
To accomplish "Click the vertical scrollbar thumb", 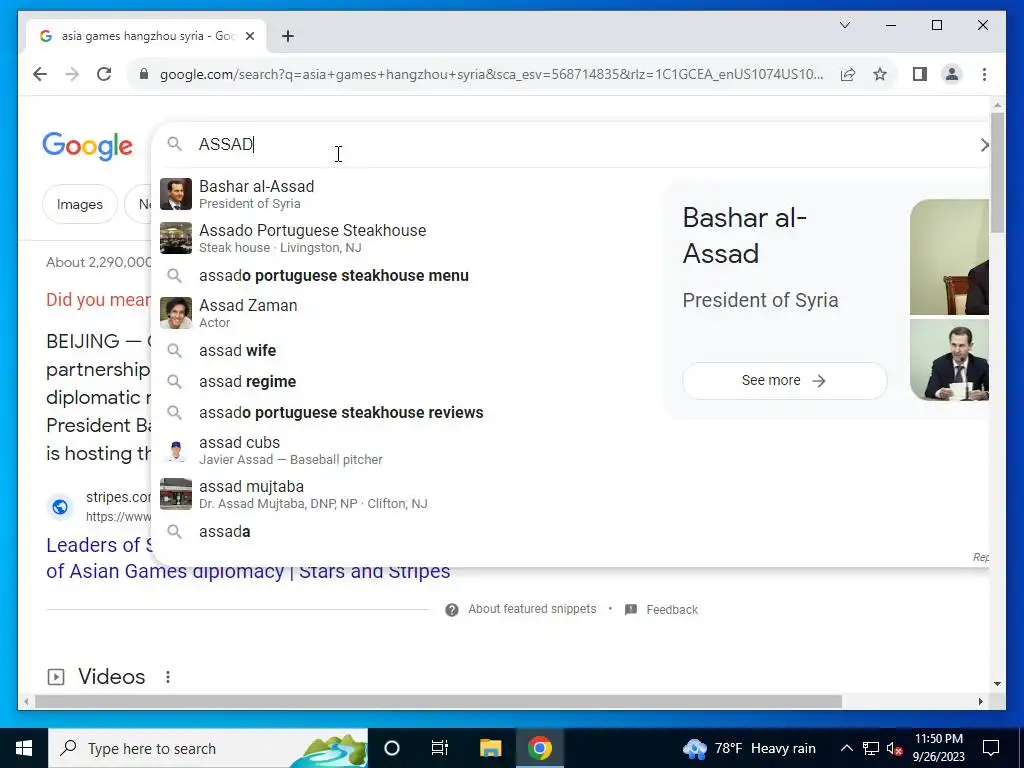I will 997,173.
